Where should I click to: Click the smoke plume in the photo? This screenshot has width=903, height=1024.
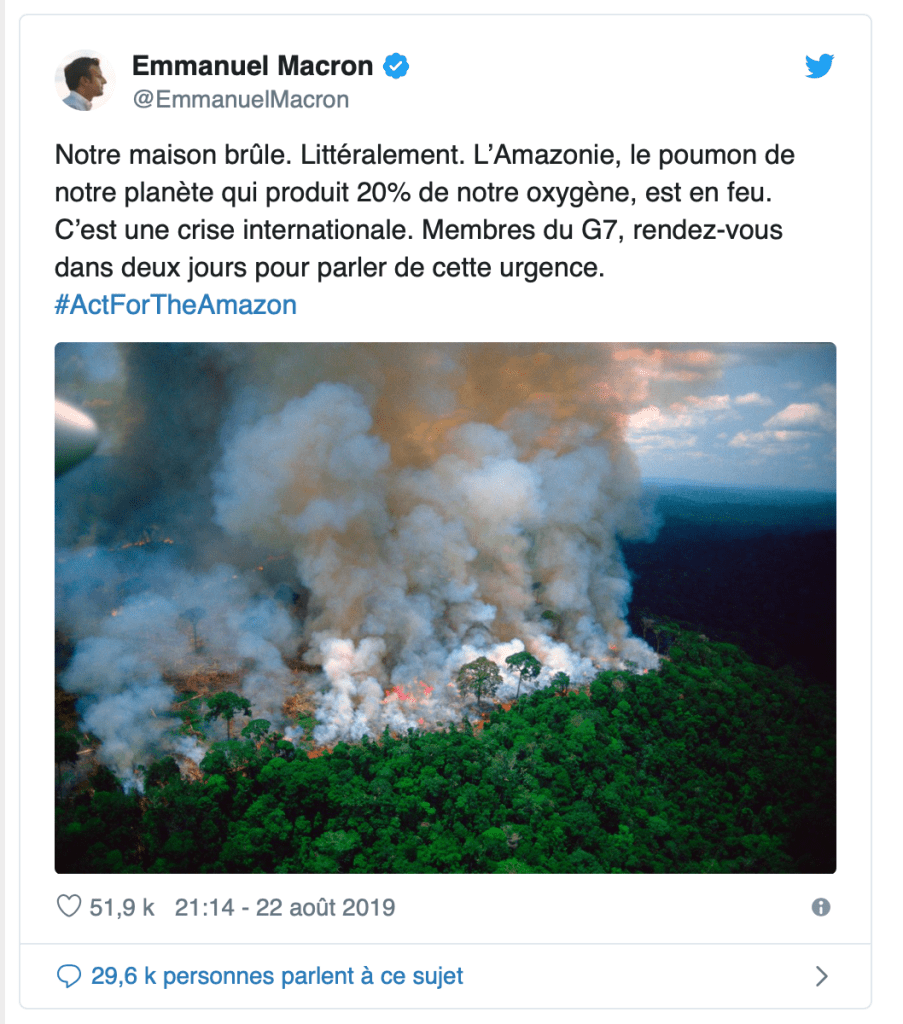tap(424, 522)
